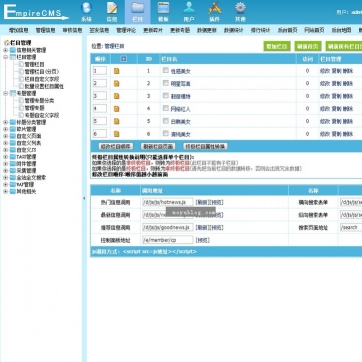Collapse the 专题管理 tree node

[x=5, y=93]
